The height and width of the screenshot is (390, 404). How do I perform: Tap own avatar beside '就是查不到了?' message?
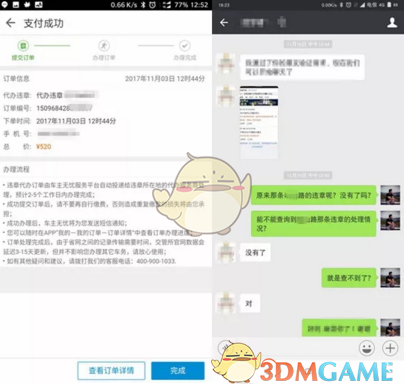[x=390, y=278]
